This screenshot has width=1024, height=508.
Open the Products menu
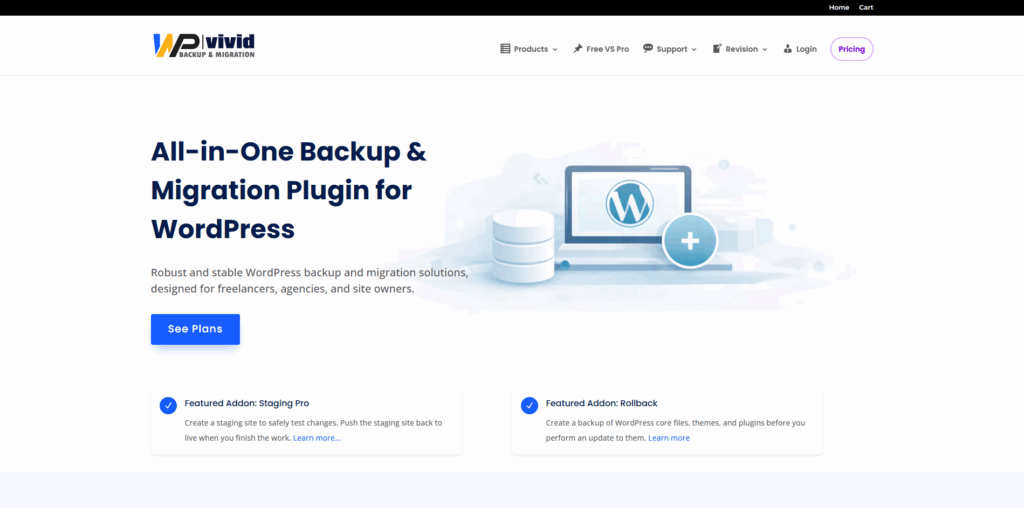(x=529, y=49)
